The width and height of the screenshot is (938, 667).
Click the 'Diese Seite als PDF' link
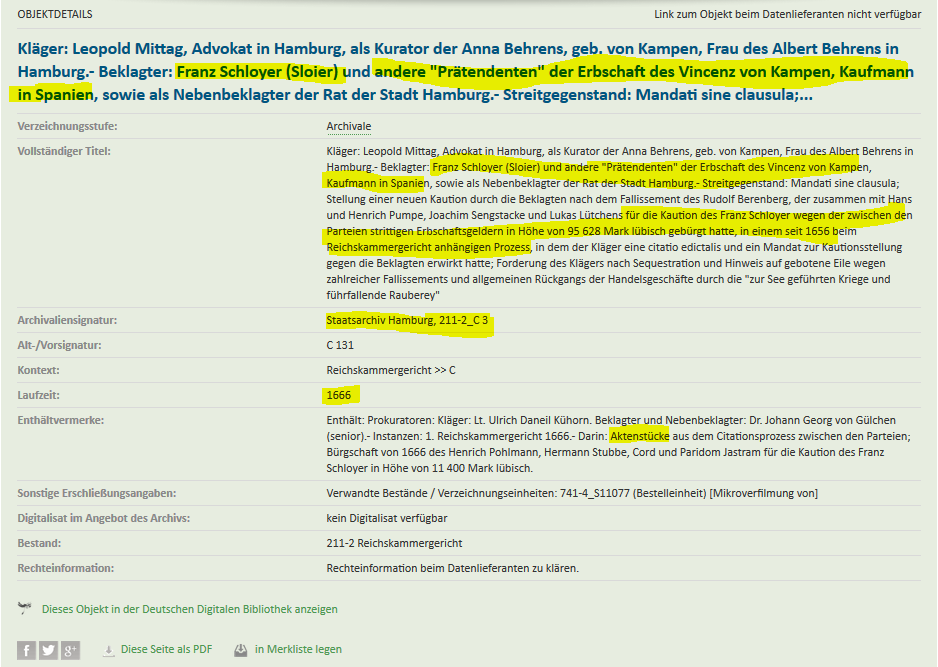click(166, 650)
